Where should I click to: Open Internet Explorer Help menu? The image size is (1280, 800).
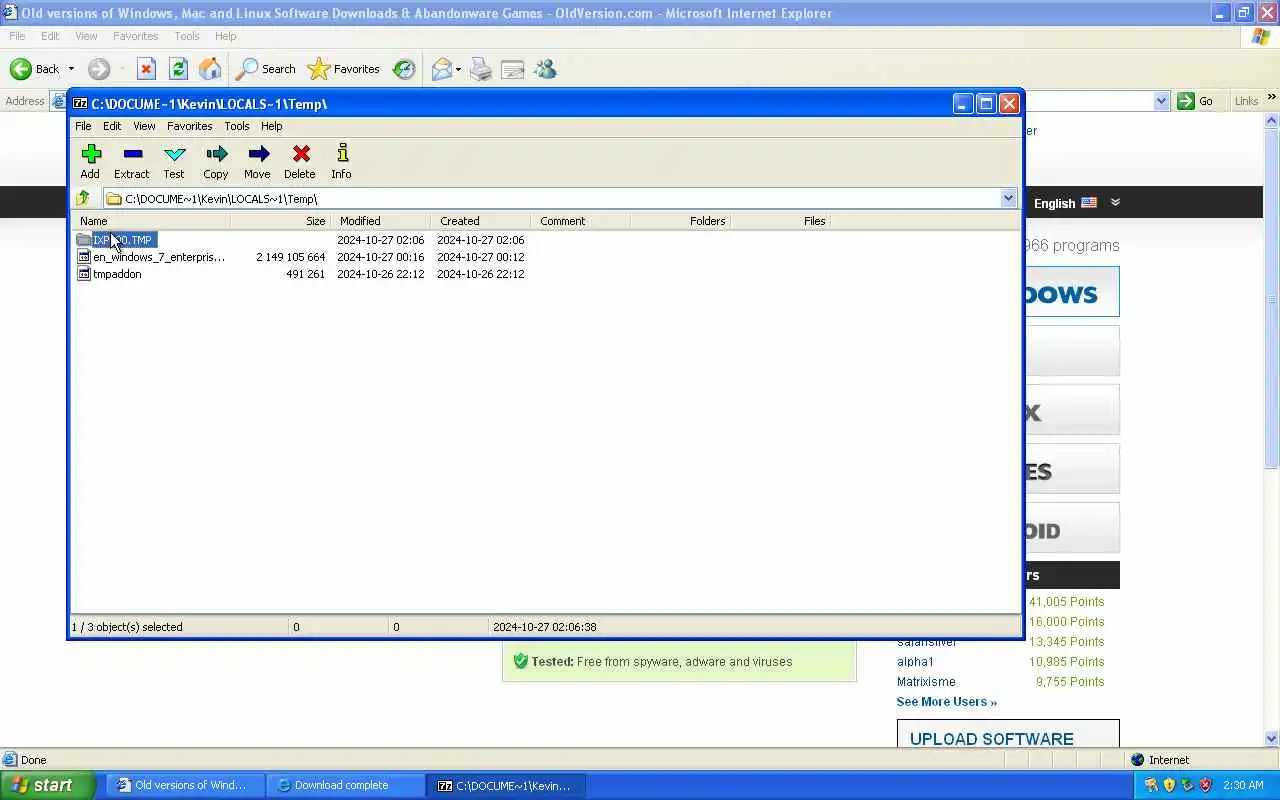[226, 36]
